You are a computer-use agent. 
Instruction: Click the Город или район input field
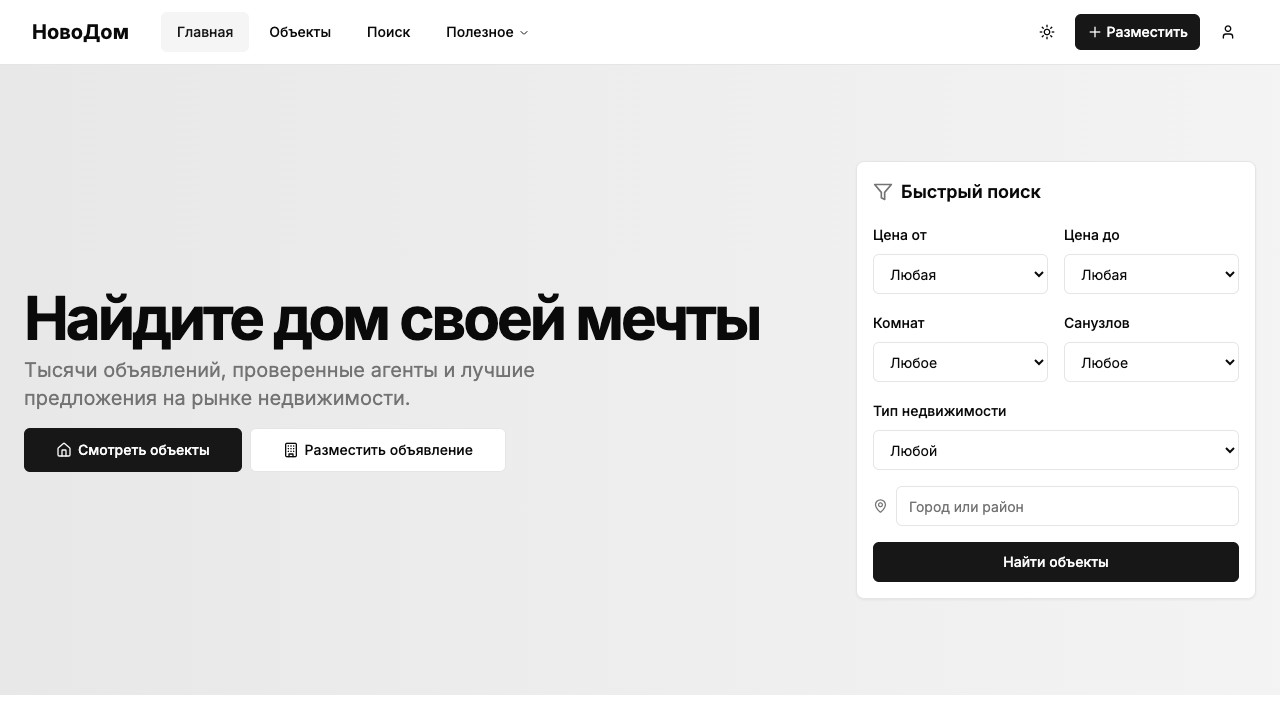(1067, 506)
